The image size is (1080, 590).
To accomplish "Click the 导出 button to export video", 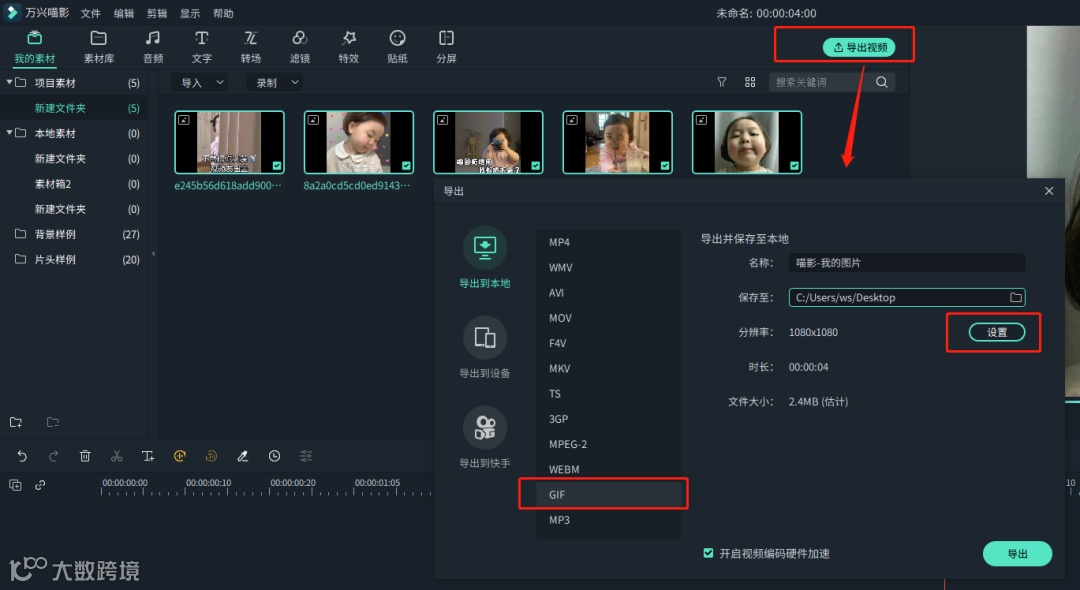I will click(x=1017, y=553).
